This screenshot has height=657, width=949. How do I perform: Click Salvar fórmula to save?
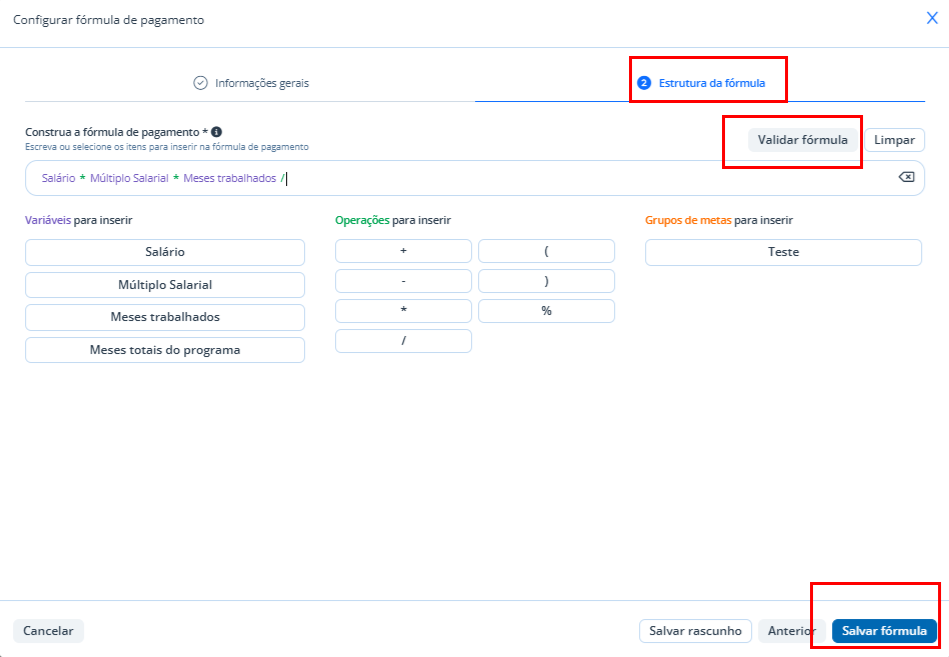coord(884,631)
